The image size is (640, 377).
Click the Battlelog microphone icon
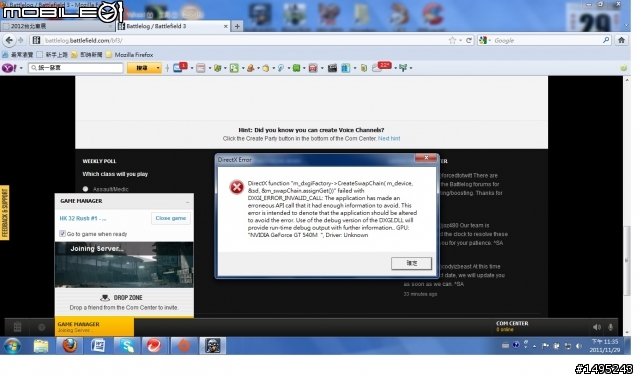click(611, 327)
